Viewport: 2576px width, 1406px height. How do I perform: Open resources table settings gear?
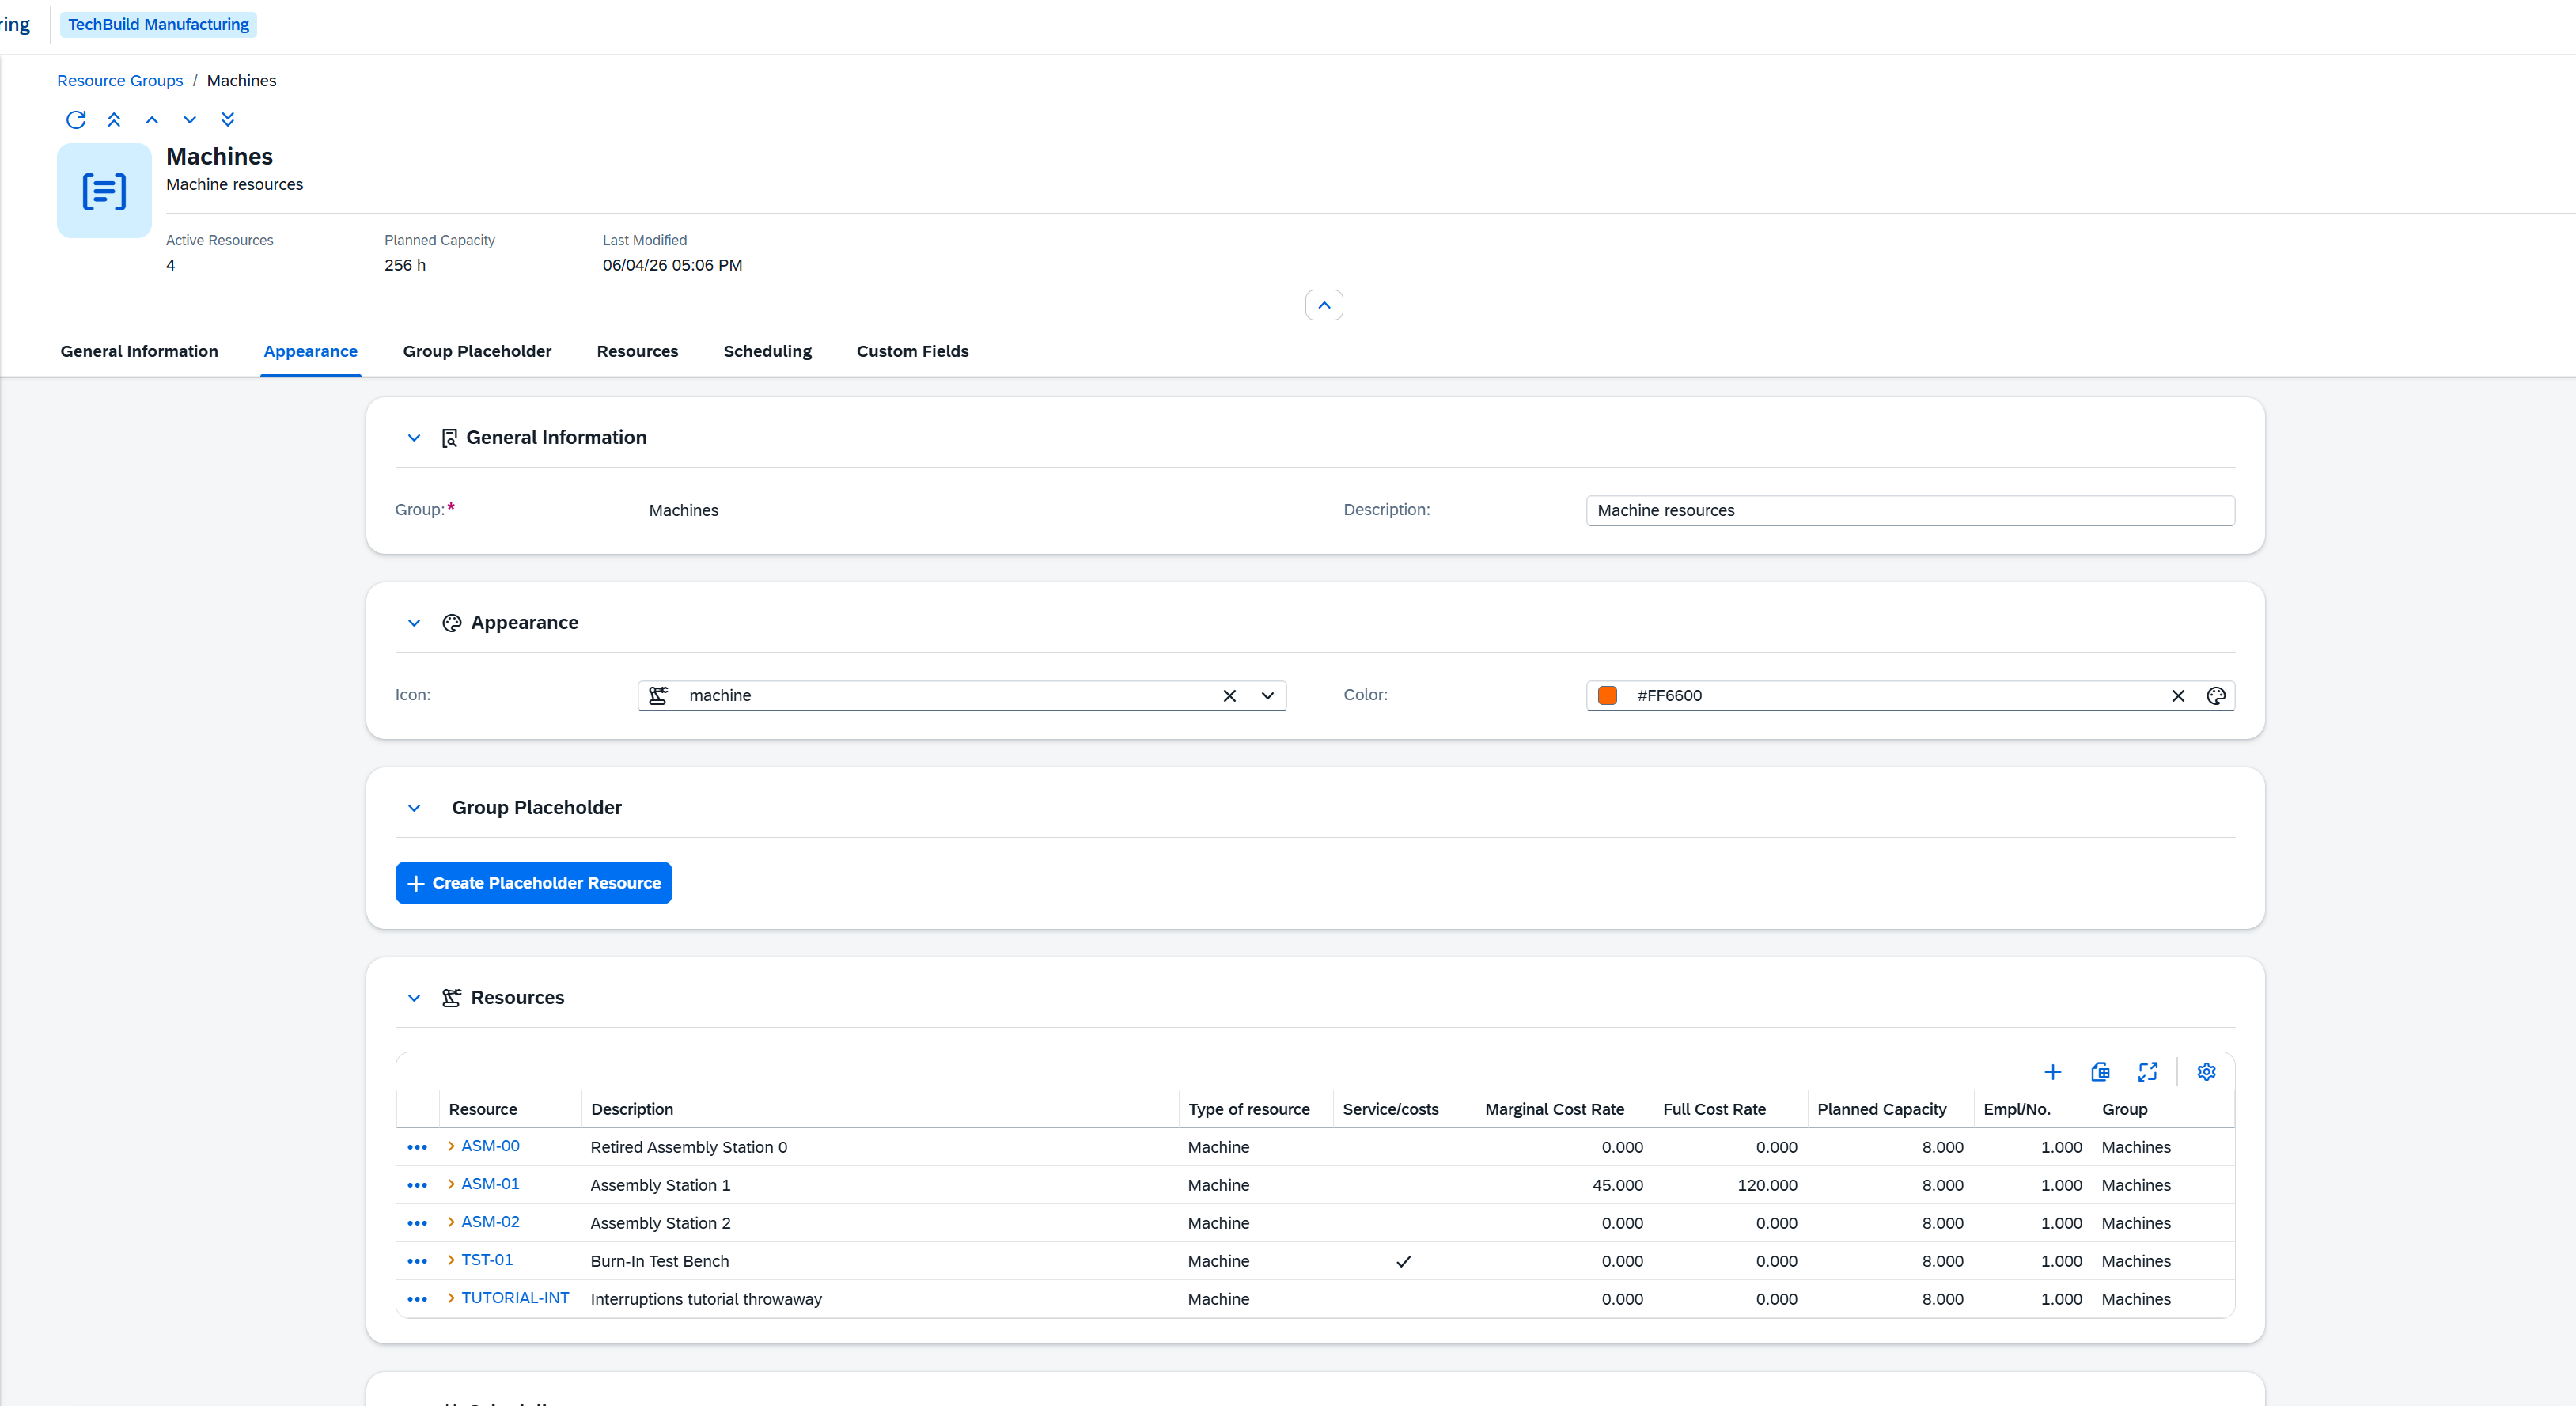coord(2207,1072)
